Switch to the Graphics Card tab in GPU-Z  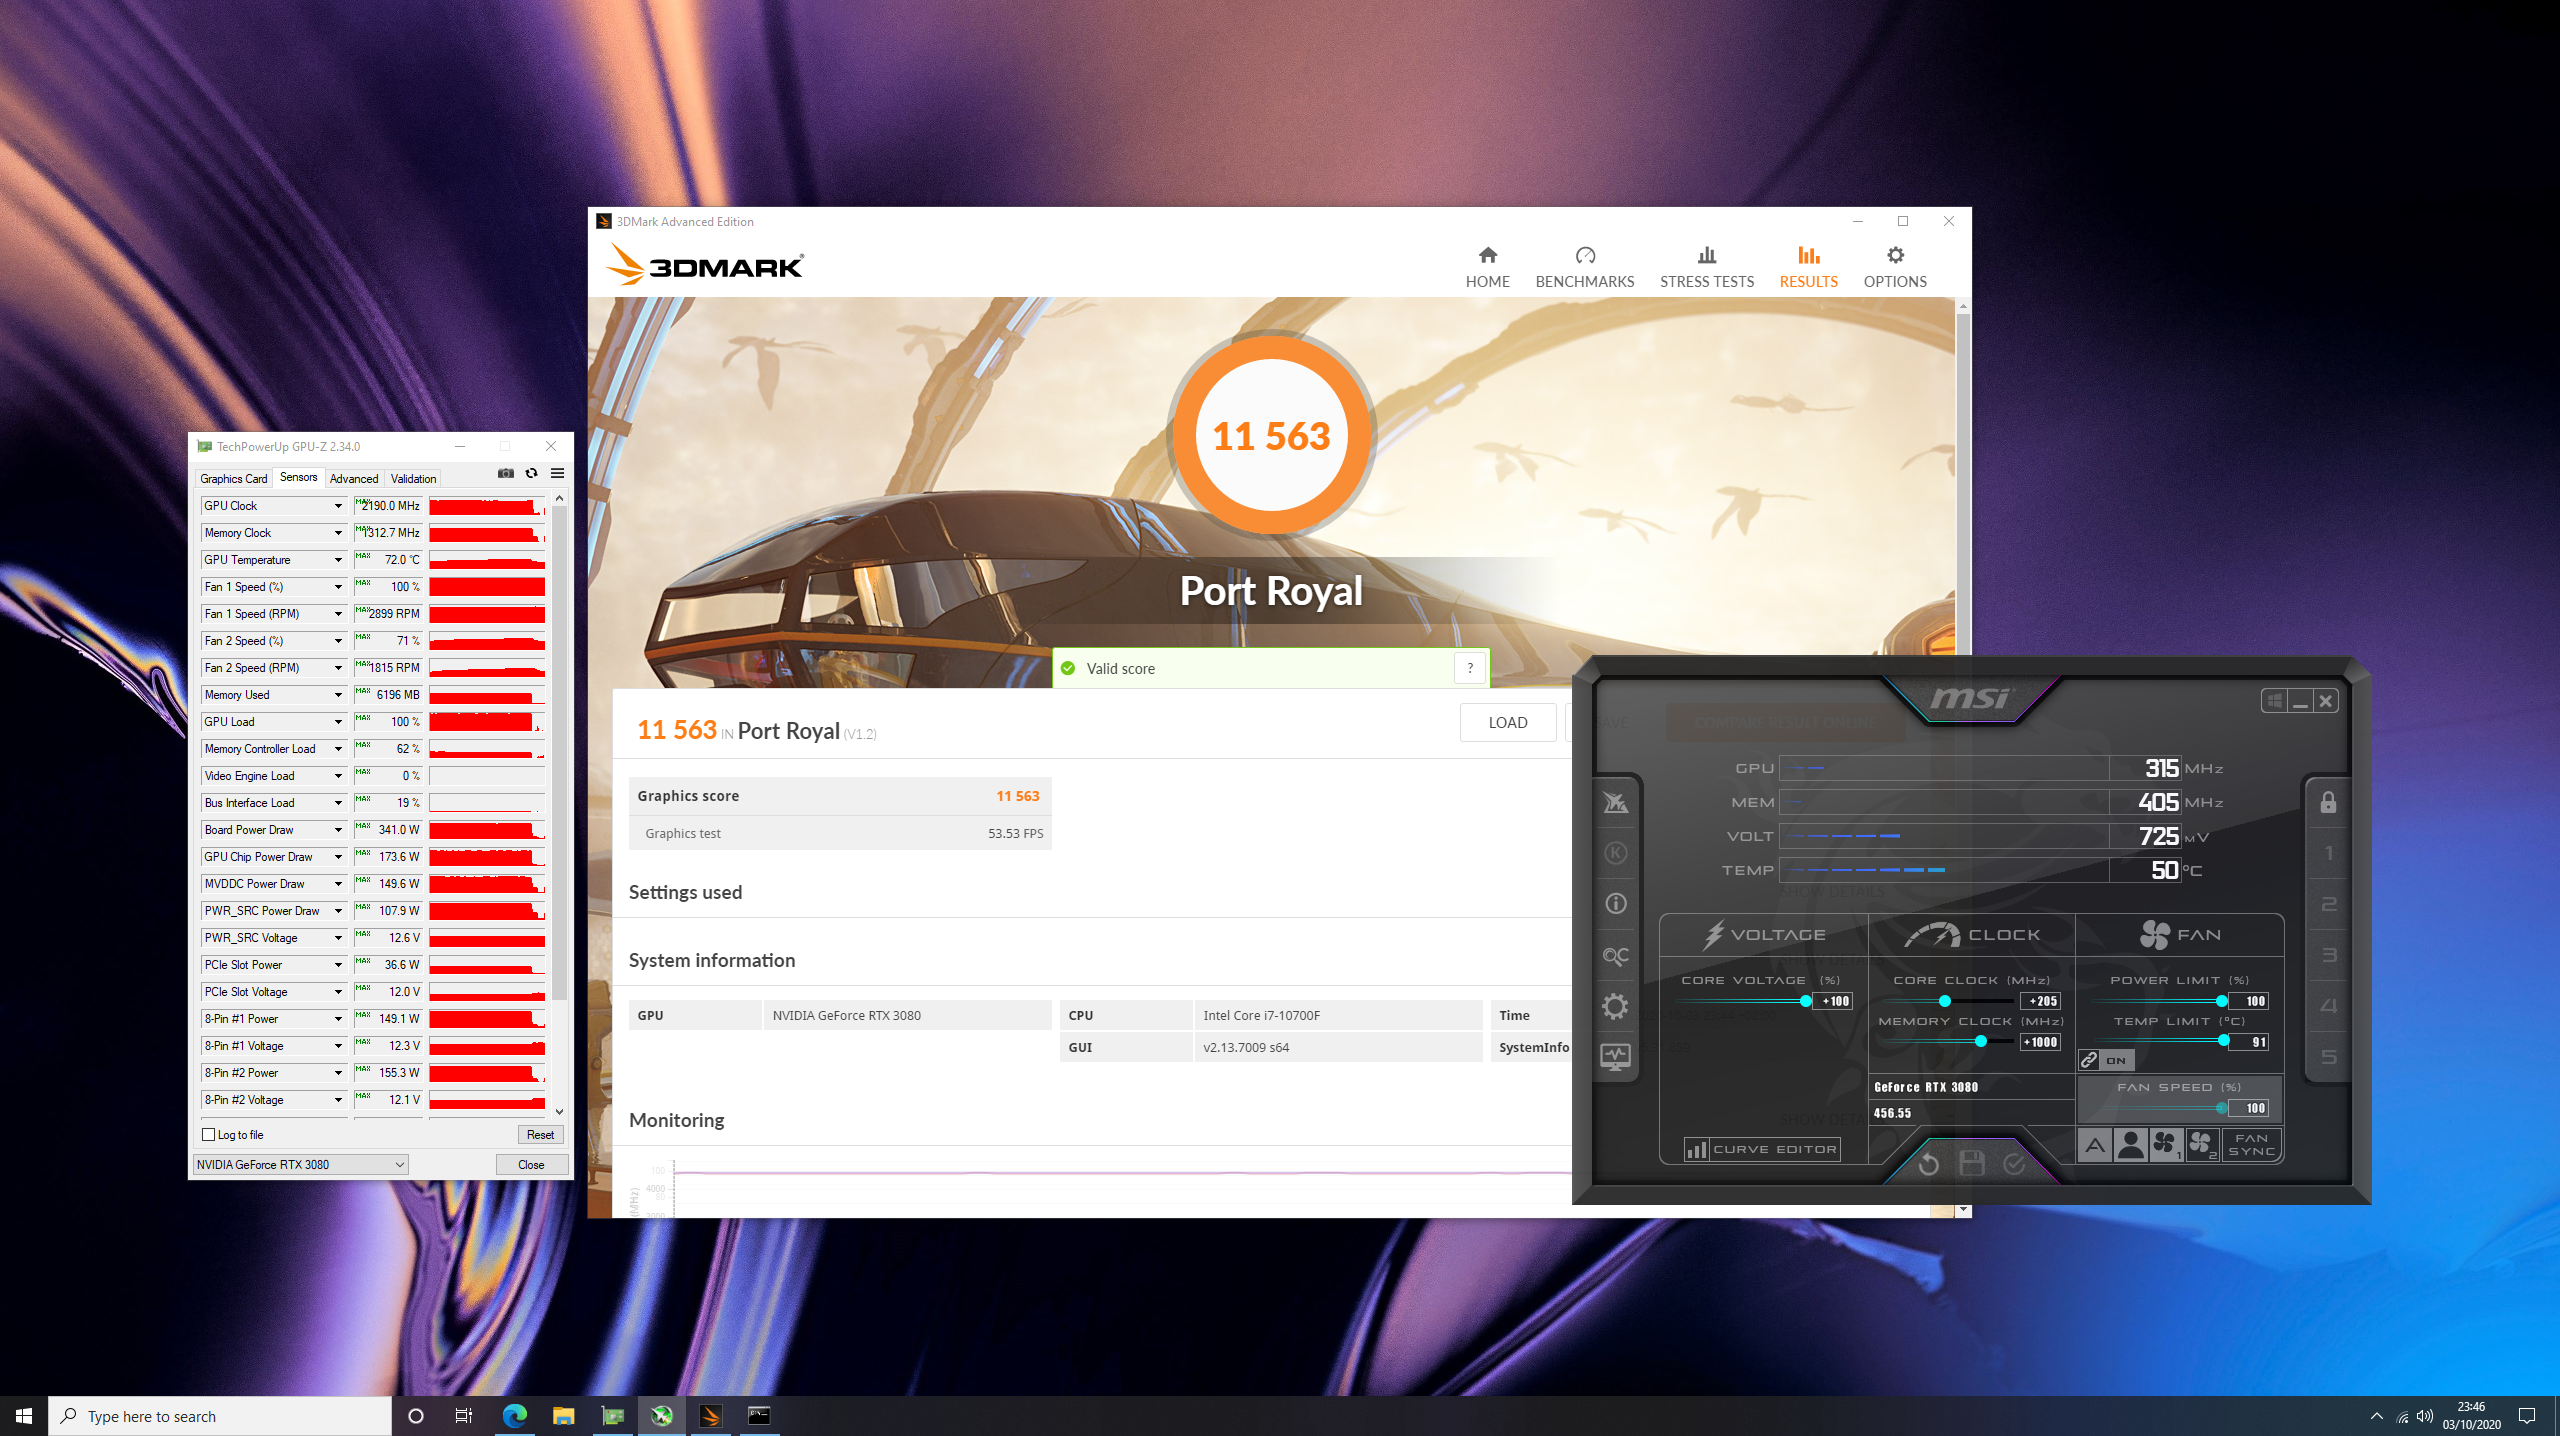pyautogui.click(x=233, y=479)
